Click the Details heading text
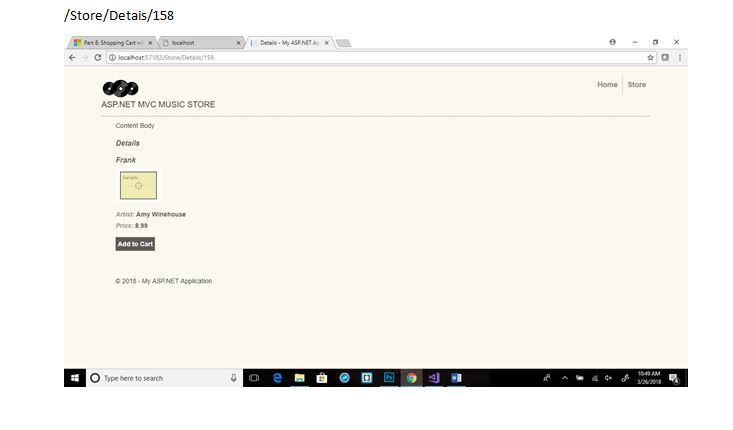 click(x=128, y=143)
